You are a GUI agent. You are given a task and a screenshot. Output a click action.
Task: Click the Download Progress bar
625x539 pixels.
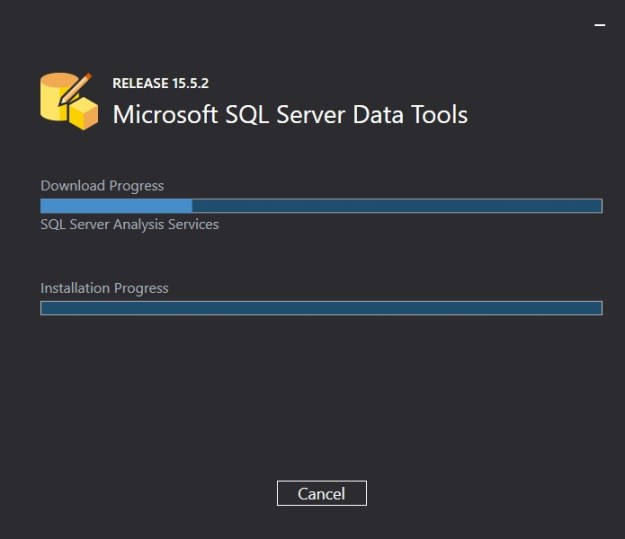[321, 206]
